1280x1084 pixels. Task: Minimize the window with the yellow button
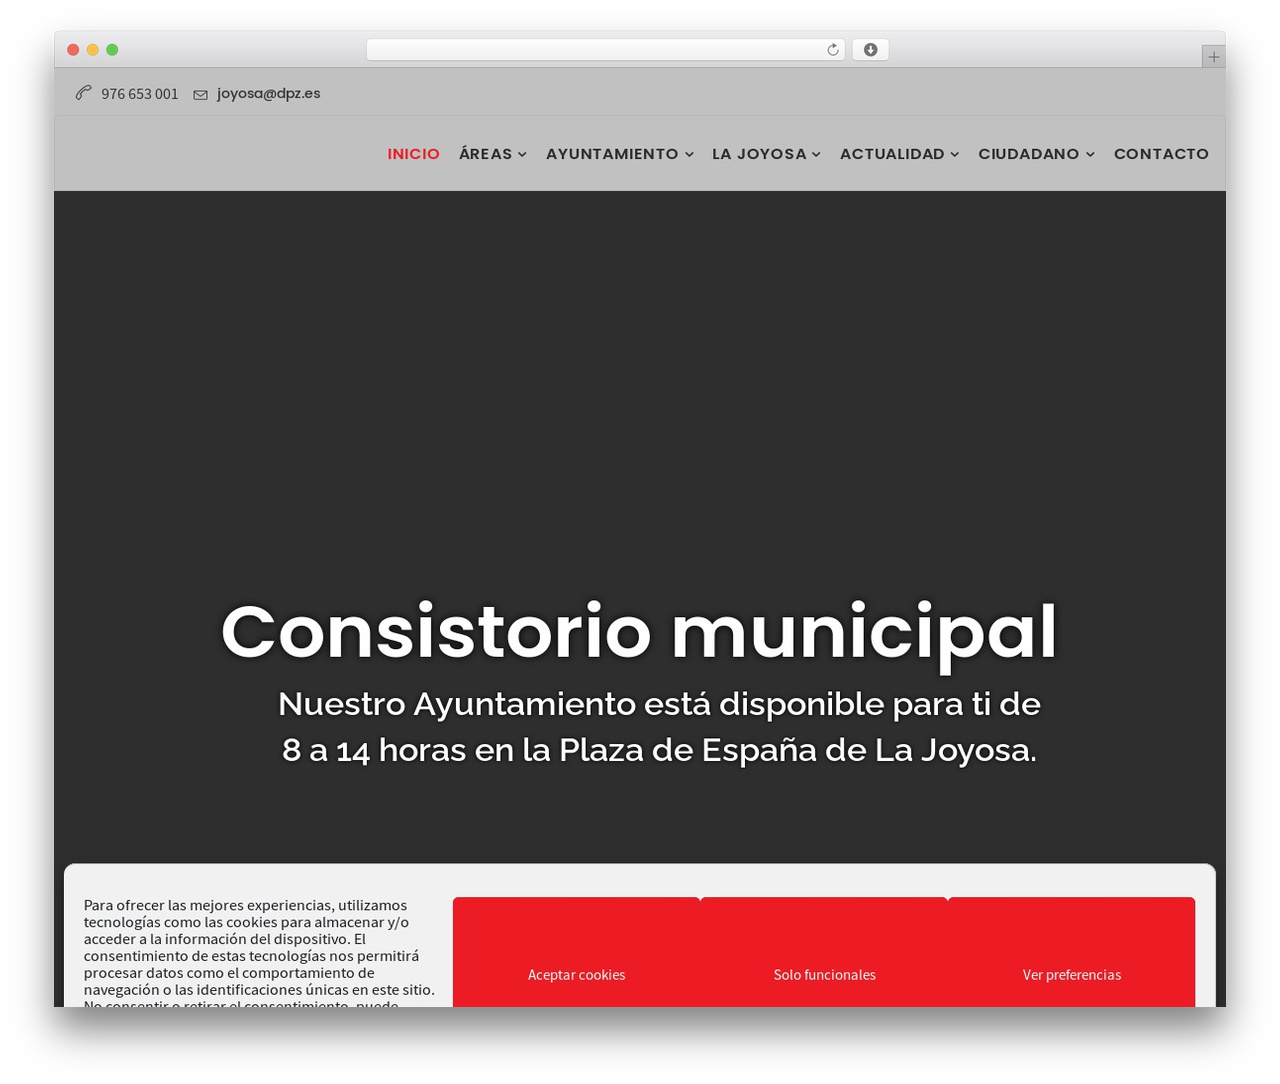tap(93, 50)
